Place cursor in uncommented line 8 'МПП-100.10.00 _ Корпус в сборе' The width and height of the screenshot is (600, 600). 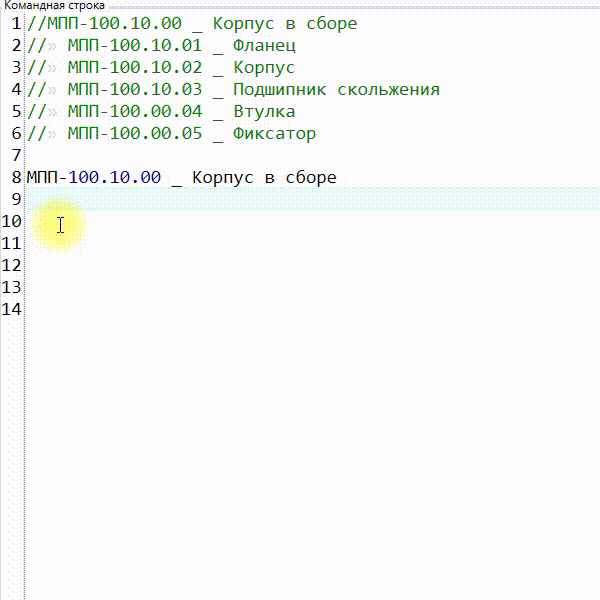181,178
